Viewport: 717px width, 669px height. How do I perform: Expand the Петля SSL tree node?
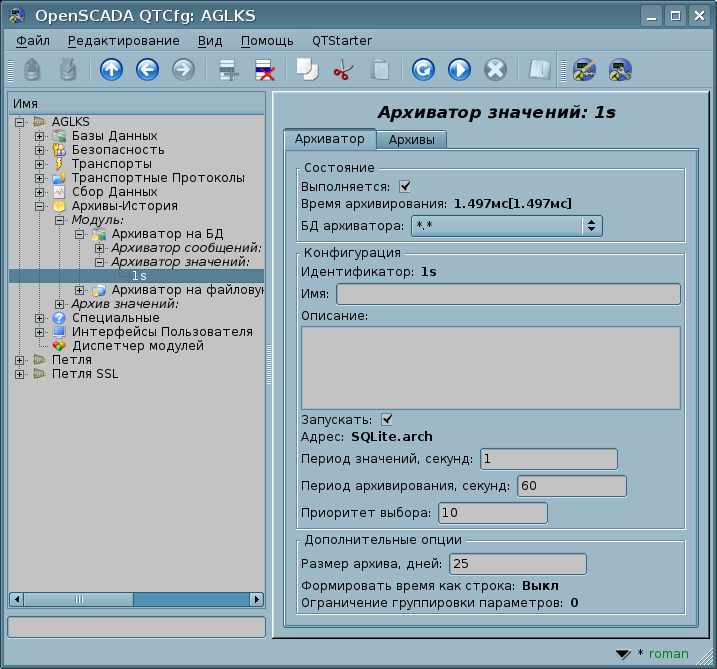coord(20,374)
